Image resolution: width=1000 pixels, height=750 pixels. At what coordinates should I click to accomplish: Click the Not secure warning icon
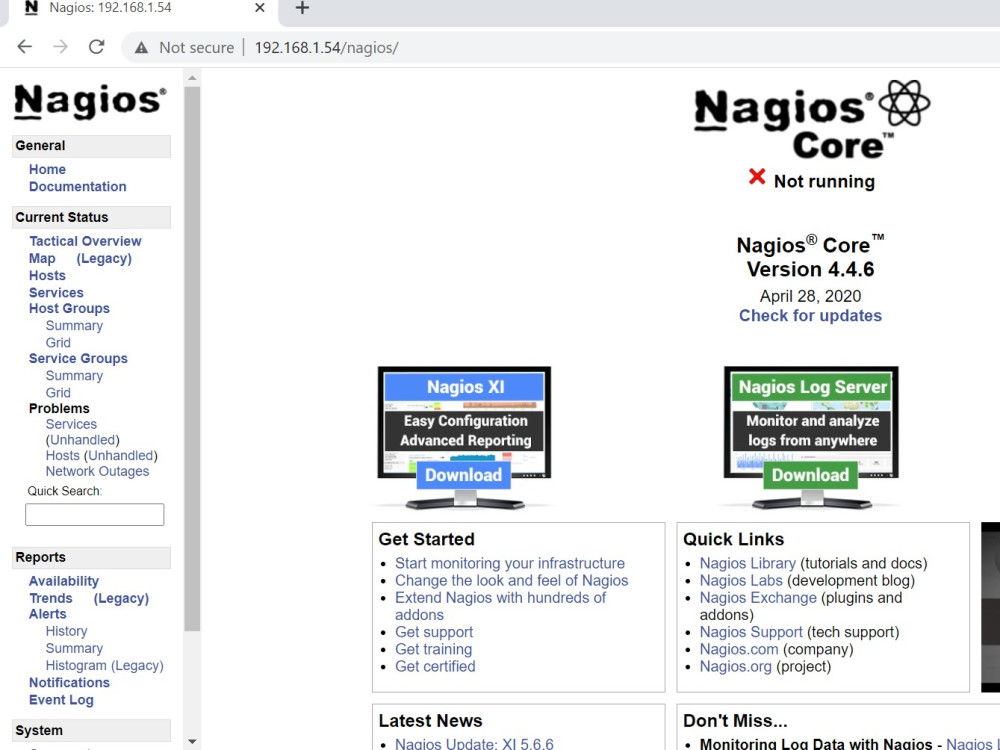point(142,48)
